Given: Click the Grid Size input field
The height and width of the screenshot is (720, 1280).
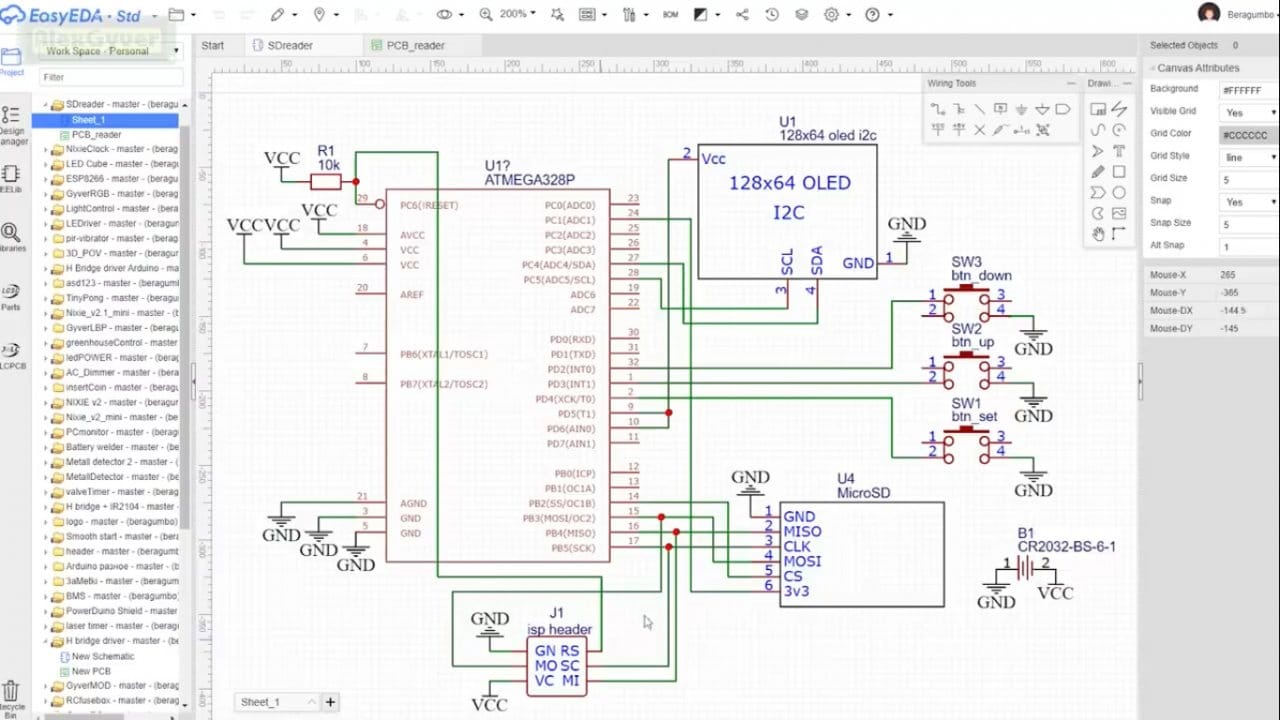Looking at the screenshot, I should coord(1249,179).
